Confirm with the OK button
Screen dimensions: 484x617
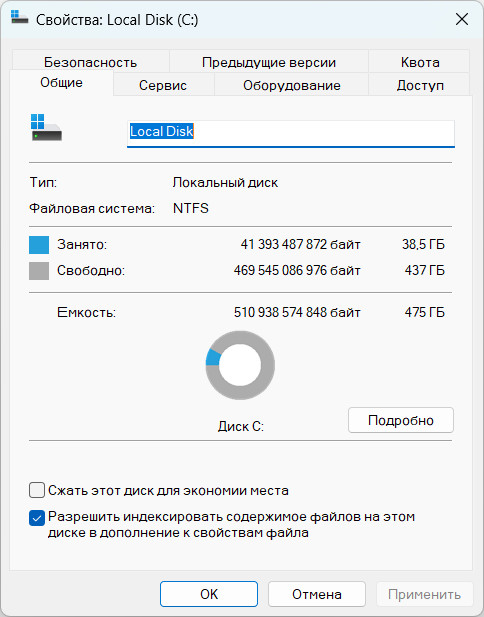tap(209, 594)
